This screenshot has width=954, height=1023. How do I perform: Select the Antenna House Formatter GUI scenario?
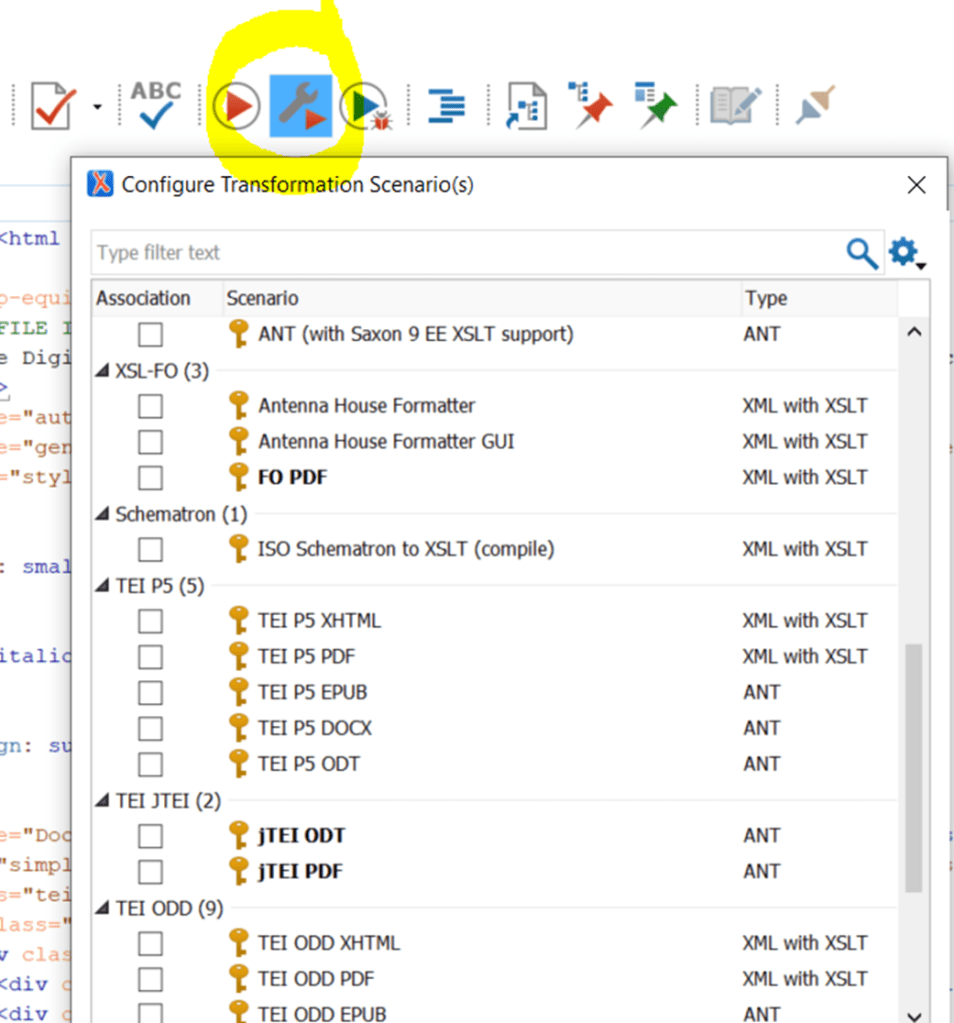coord(386,441)
